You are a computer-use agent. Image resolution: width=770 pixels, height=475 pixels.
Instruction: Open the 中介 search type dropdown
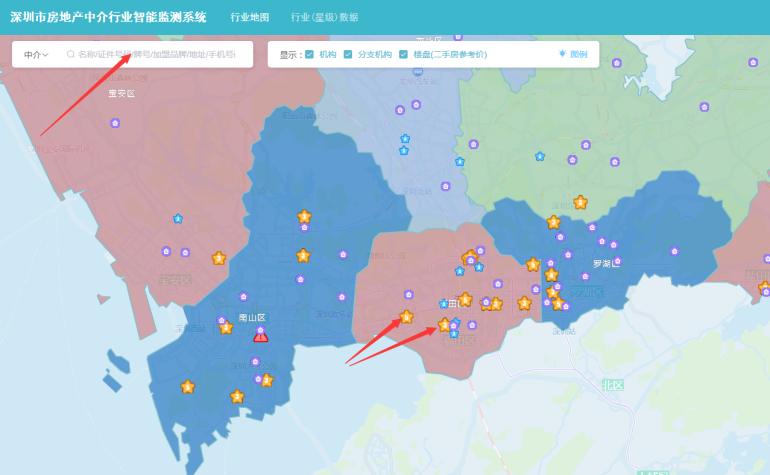click(x=37, y=54)
